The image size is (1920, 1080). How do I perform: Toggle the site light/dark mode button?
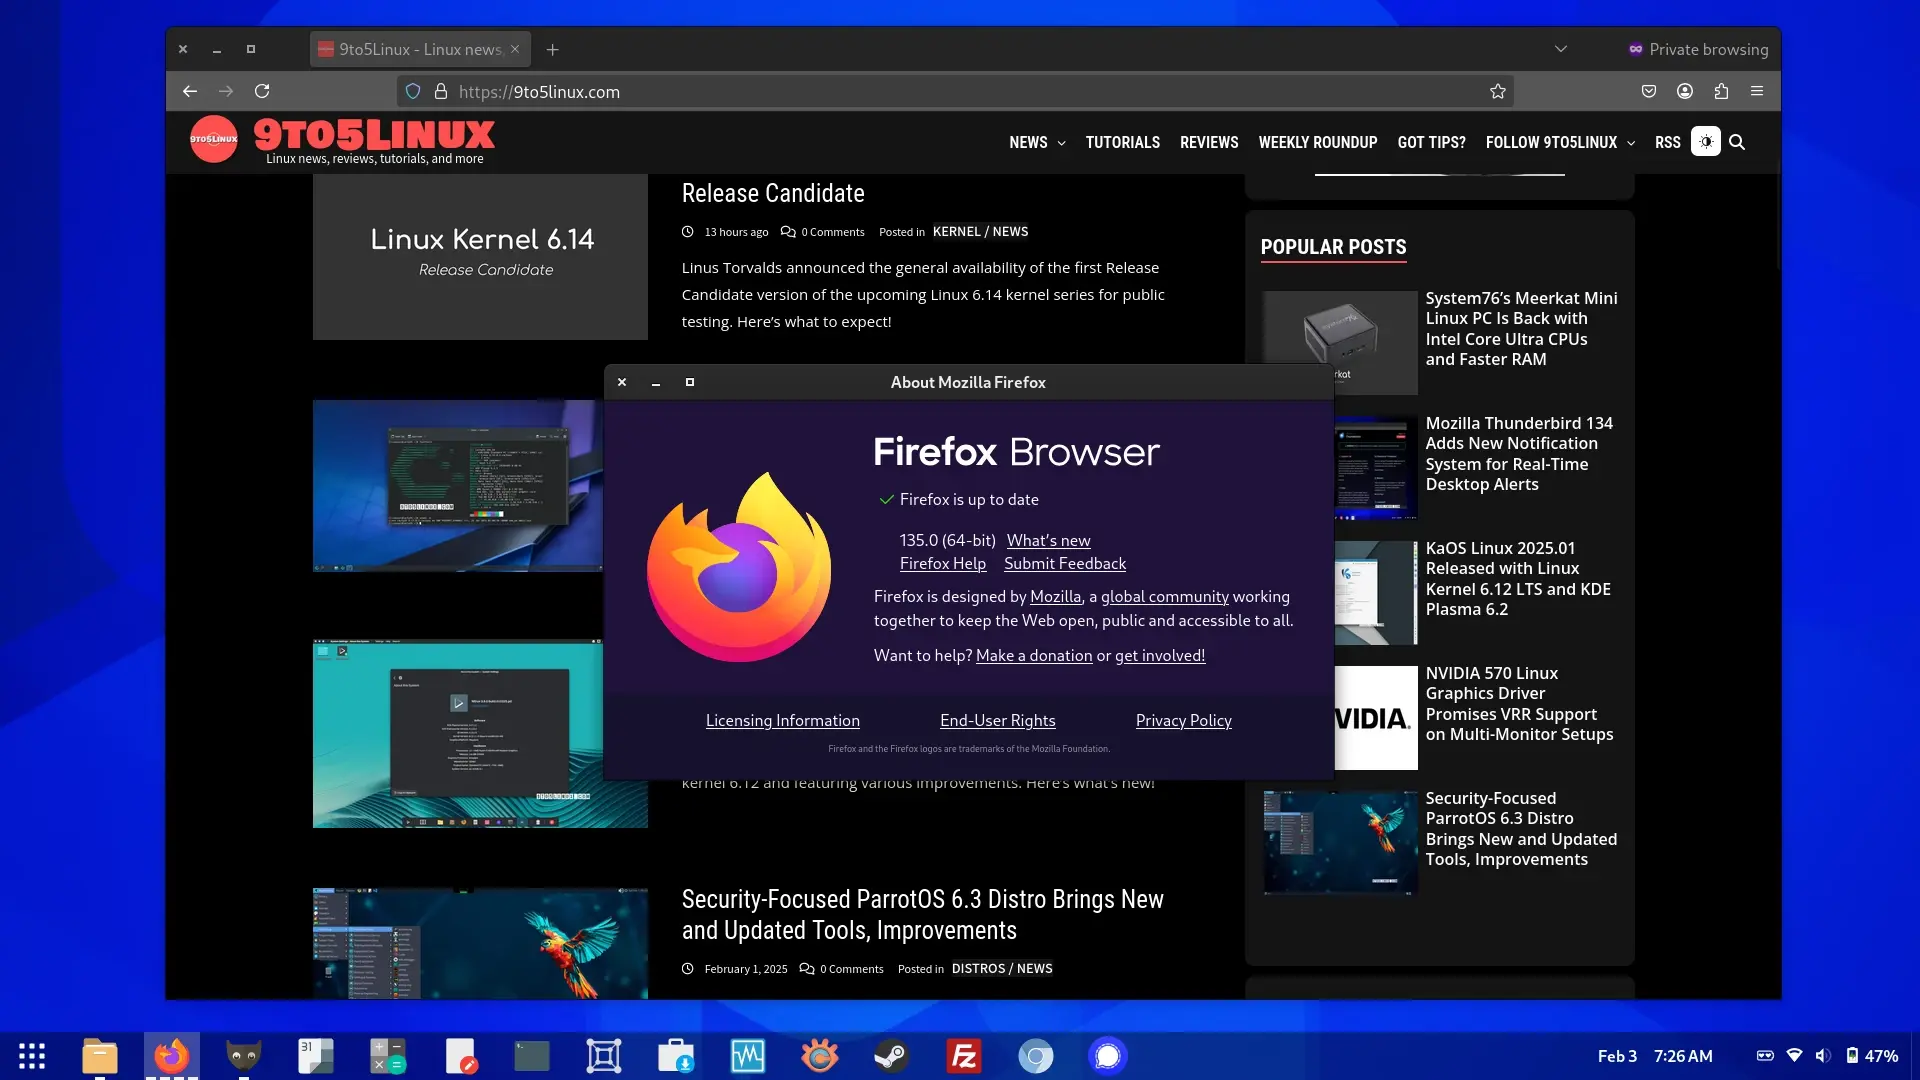1706,142
